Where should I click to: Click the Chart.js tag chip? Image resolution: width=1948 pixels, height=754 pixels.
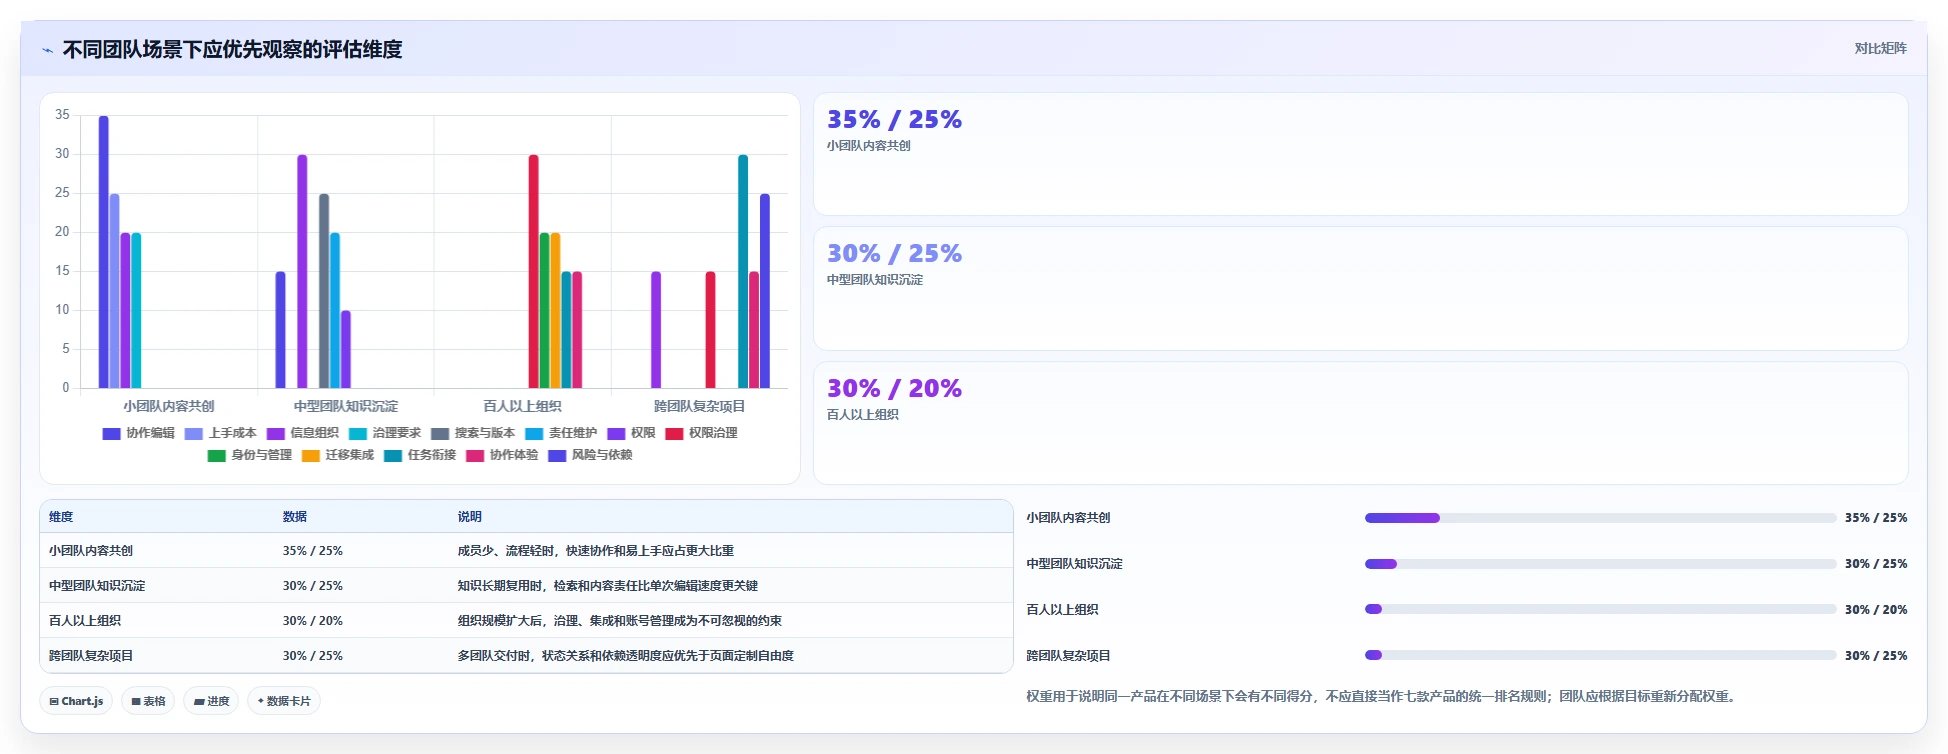(76, 701)
